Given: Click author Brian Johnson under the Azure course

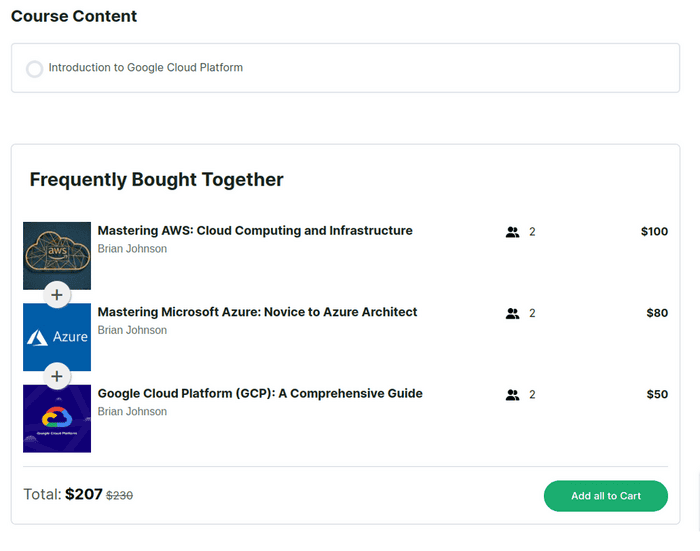Looking at the screenshot, I should (132, 330).
